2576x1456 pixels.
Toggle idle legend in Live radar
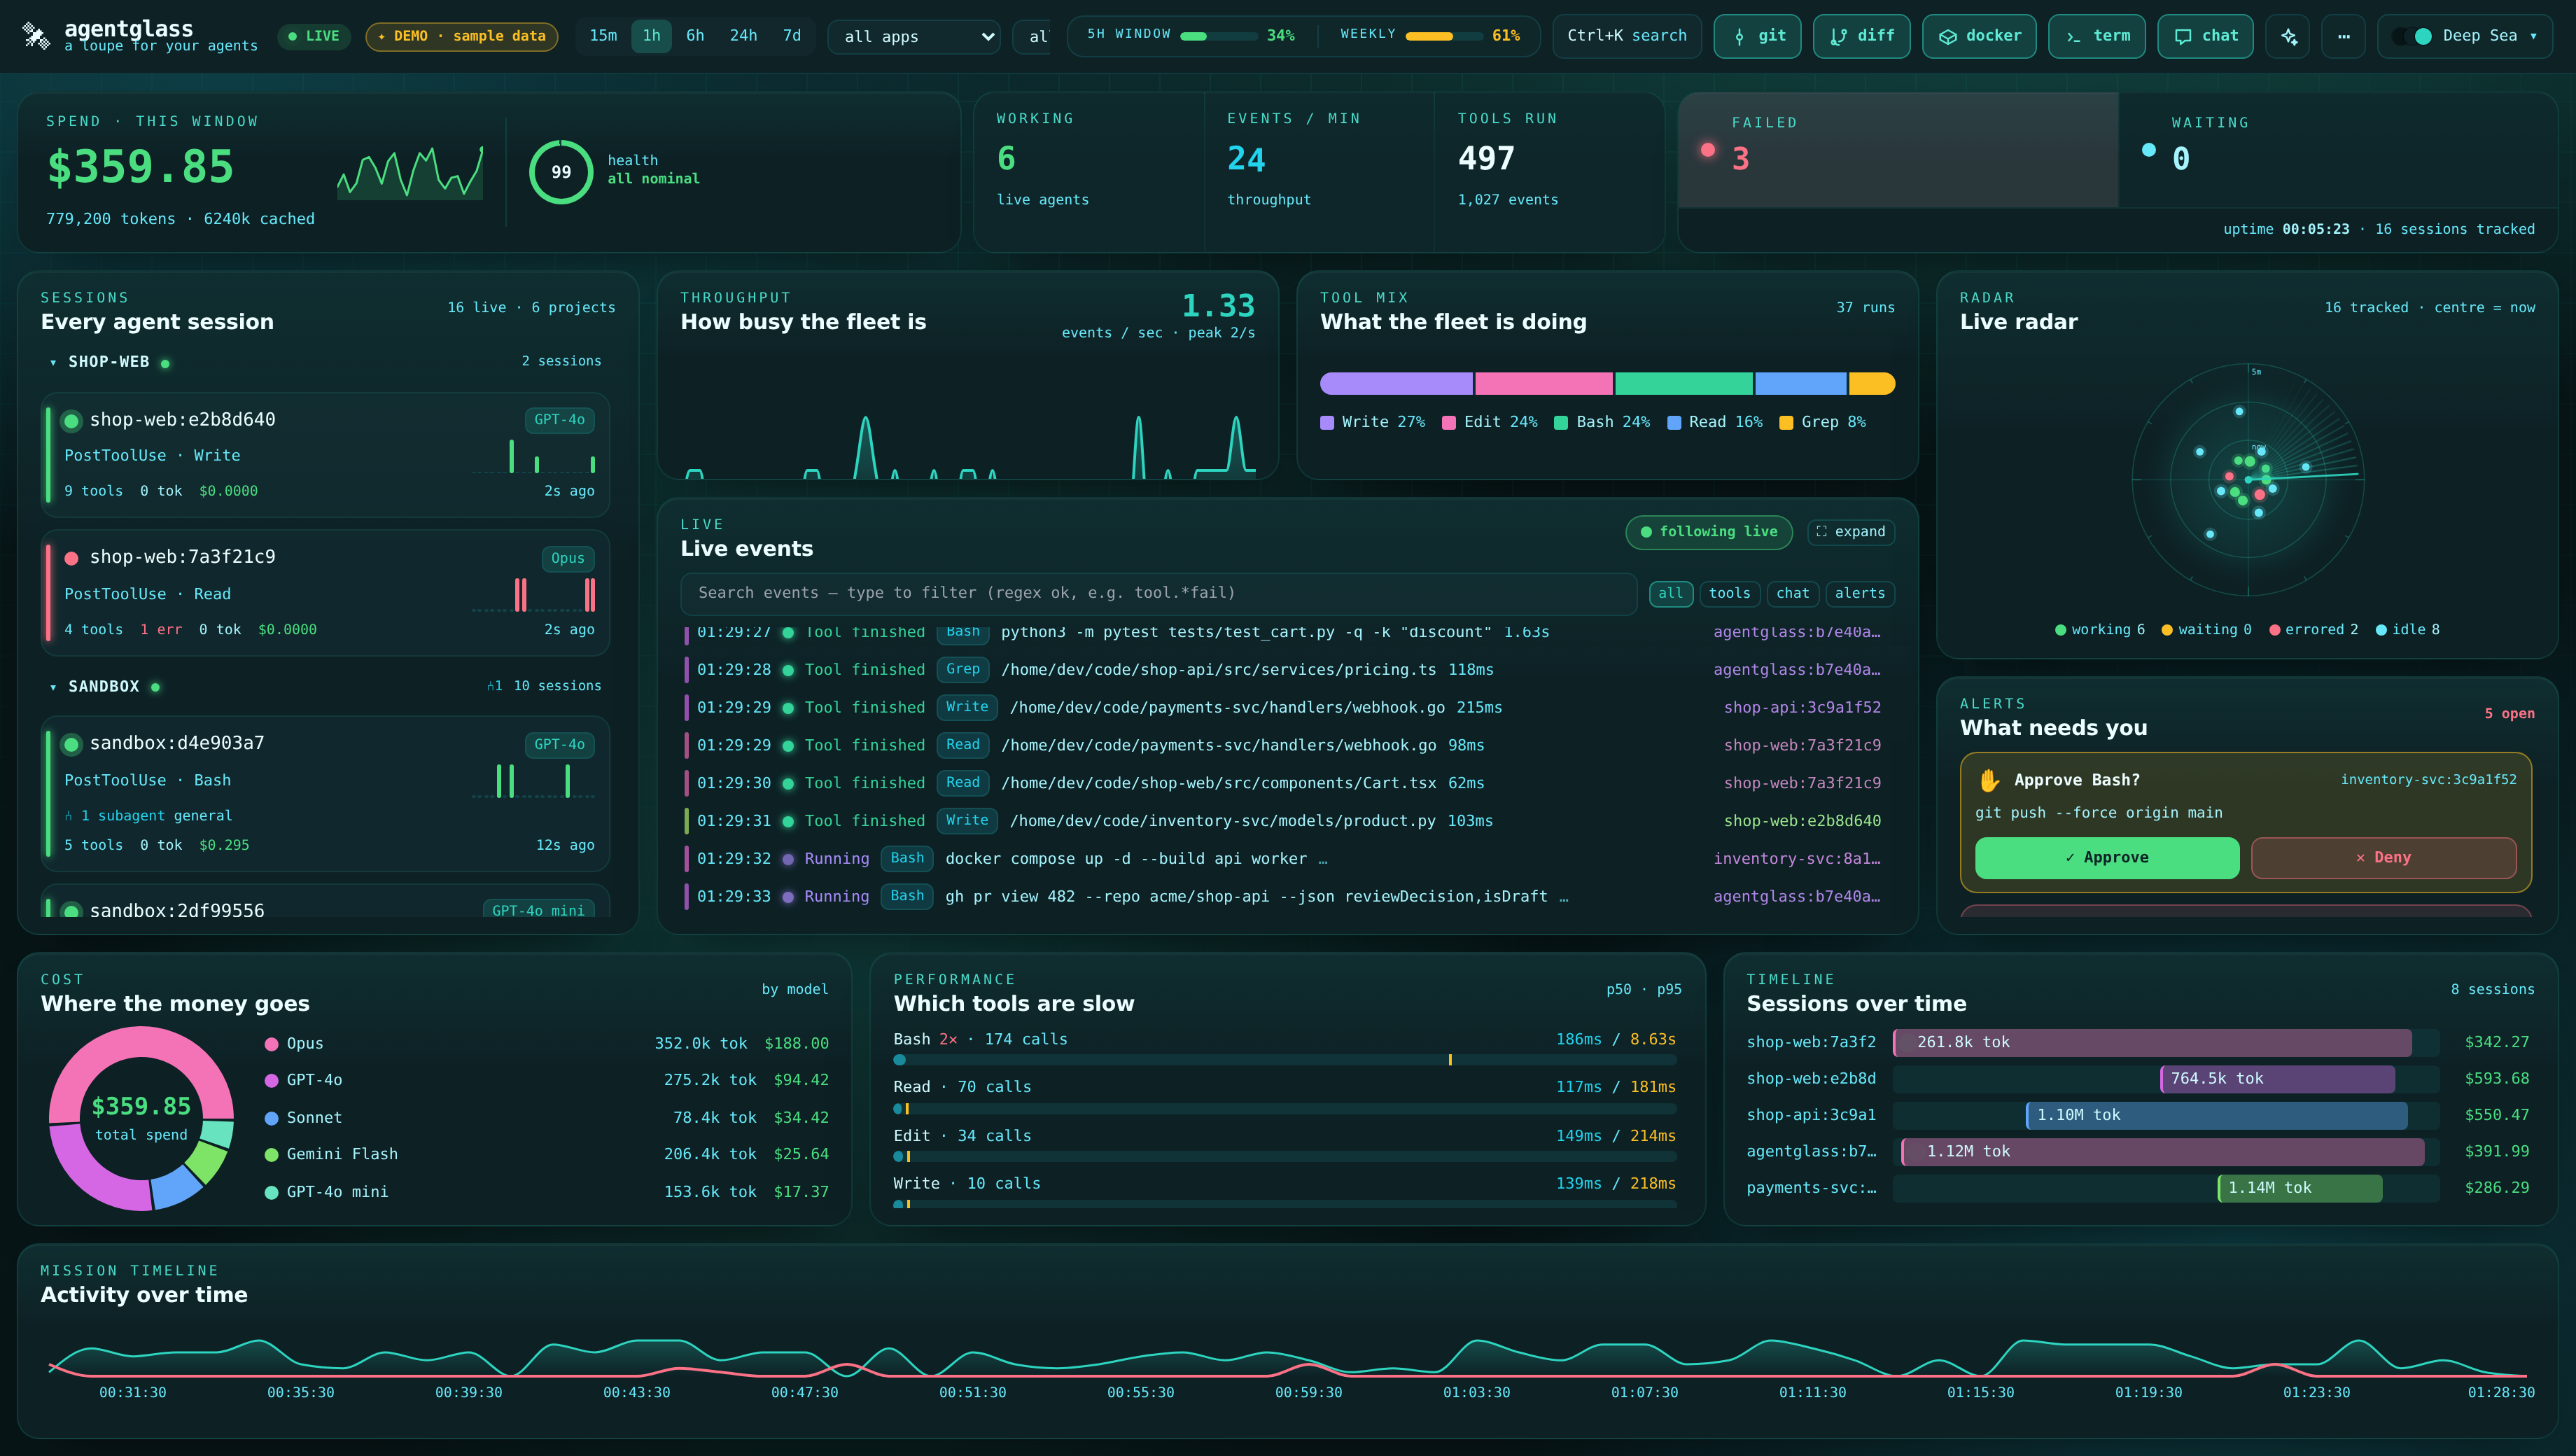tap(2407, 629)
